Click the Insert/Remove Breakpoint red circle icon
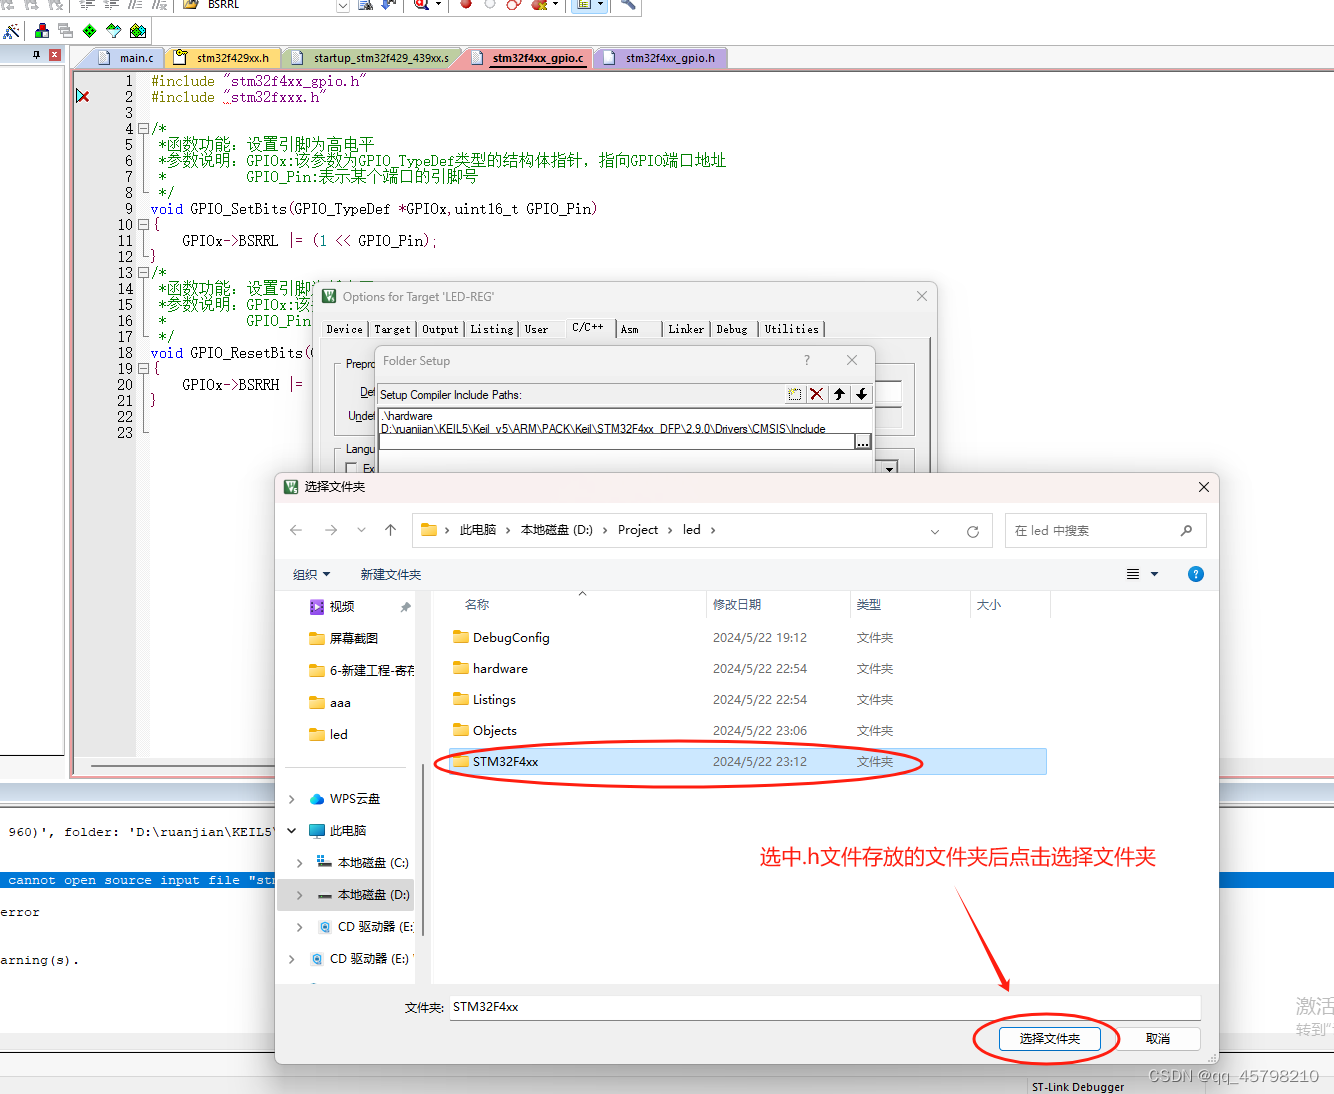 click(464, 7)
